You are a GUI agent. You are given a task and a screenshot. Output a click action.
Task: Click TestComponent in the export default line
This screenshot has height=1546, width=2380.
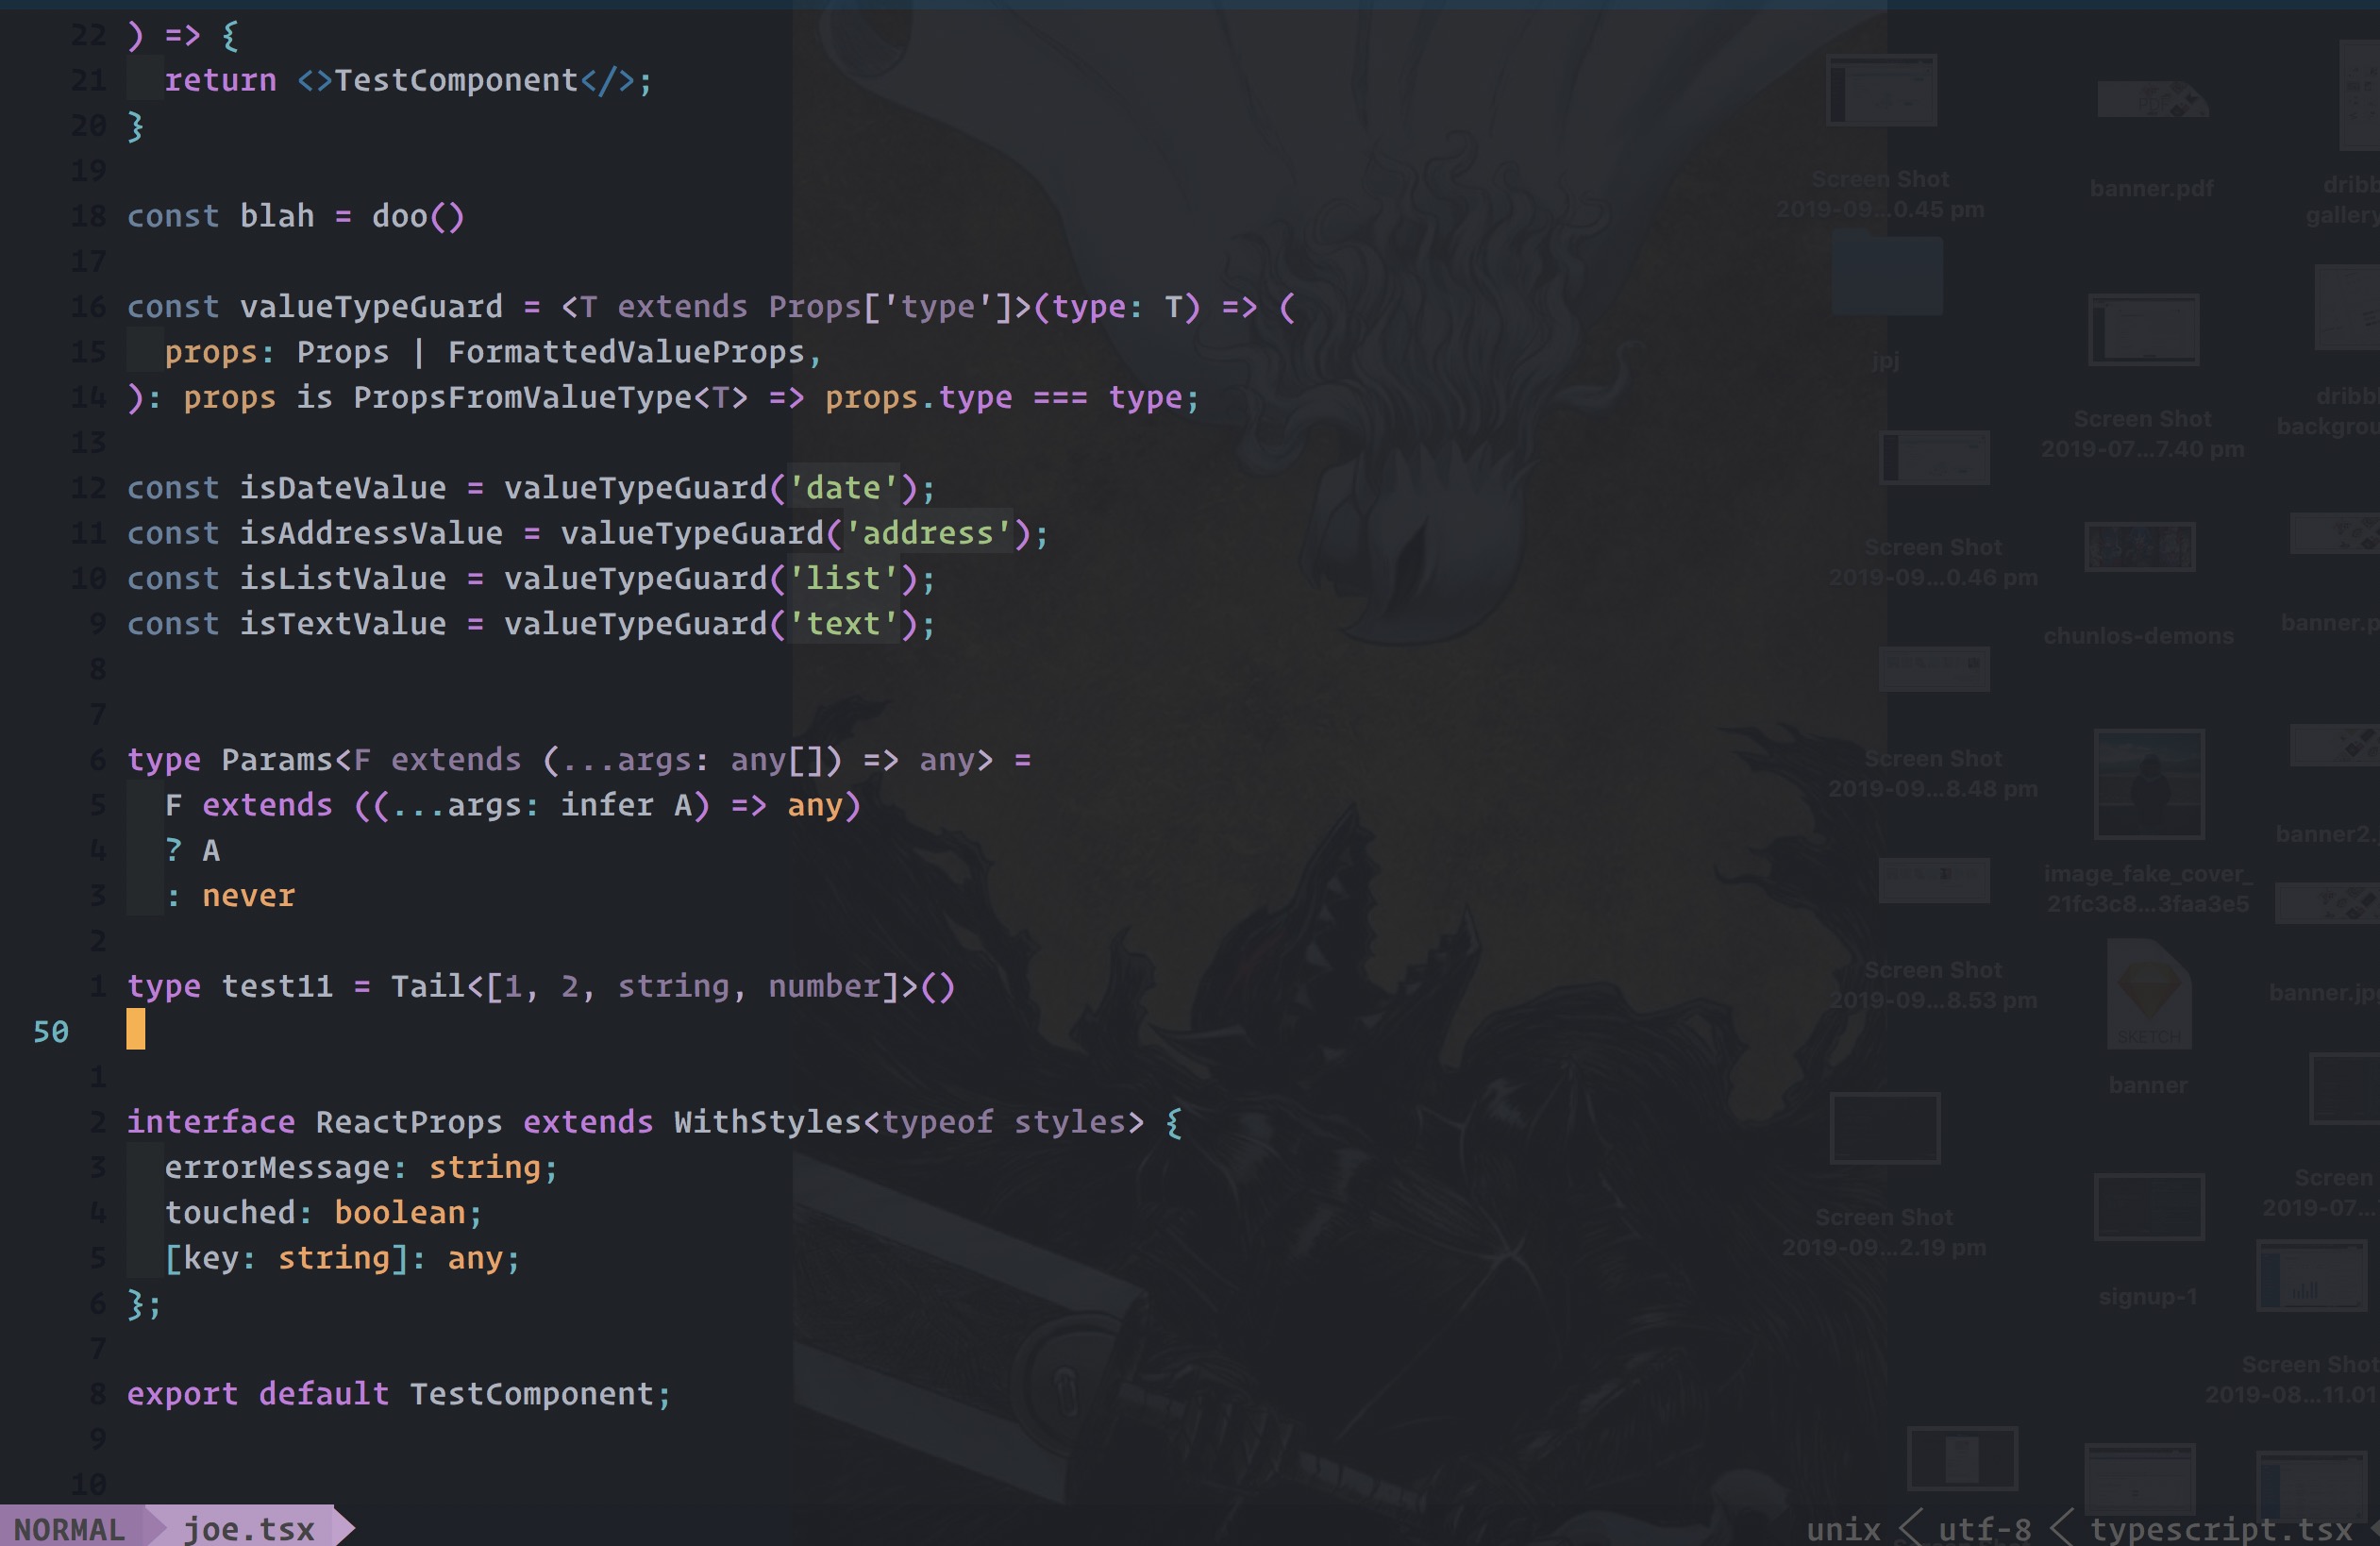click(531, 1393)
